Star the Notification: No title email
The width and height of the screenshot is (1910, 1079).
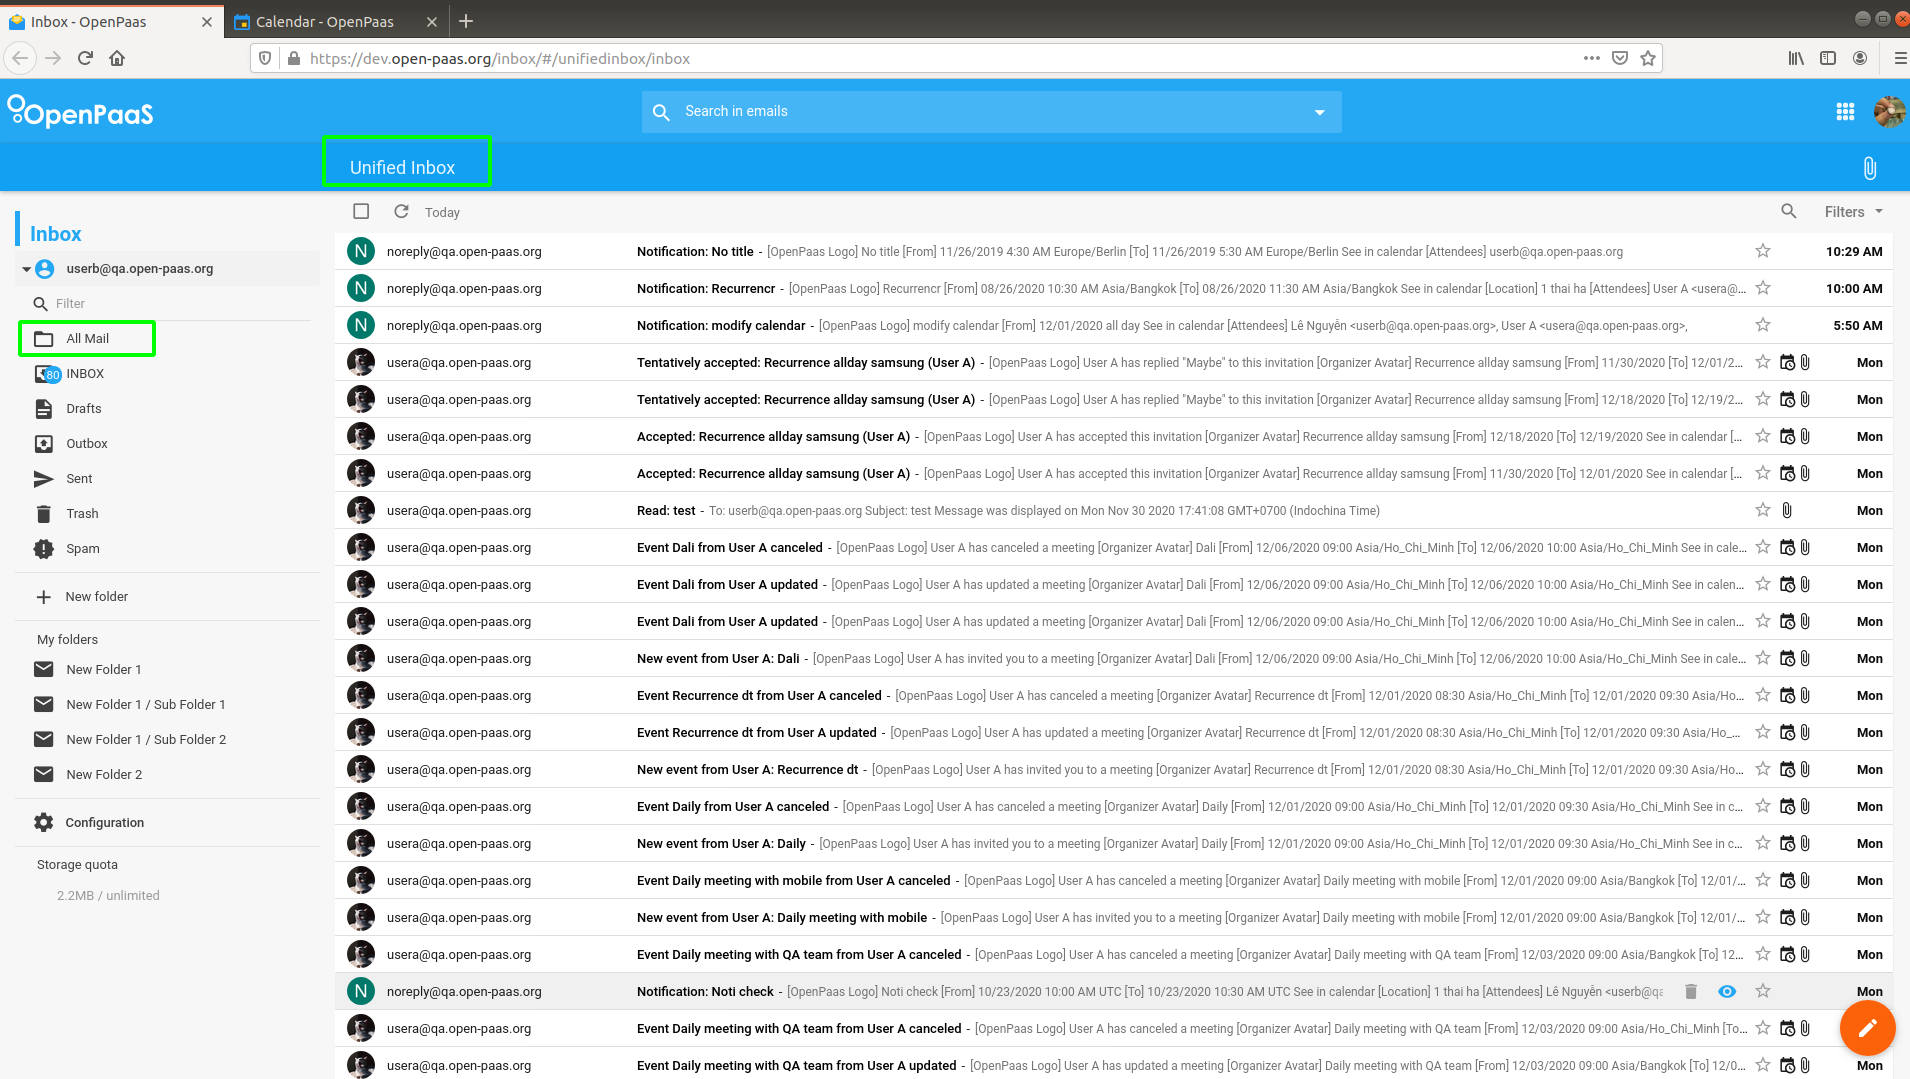click(x=1763, y=251)
